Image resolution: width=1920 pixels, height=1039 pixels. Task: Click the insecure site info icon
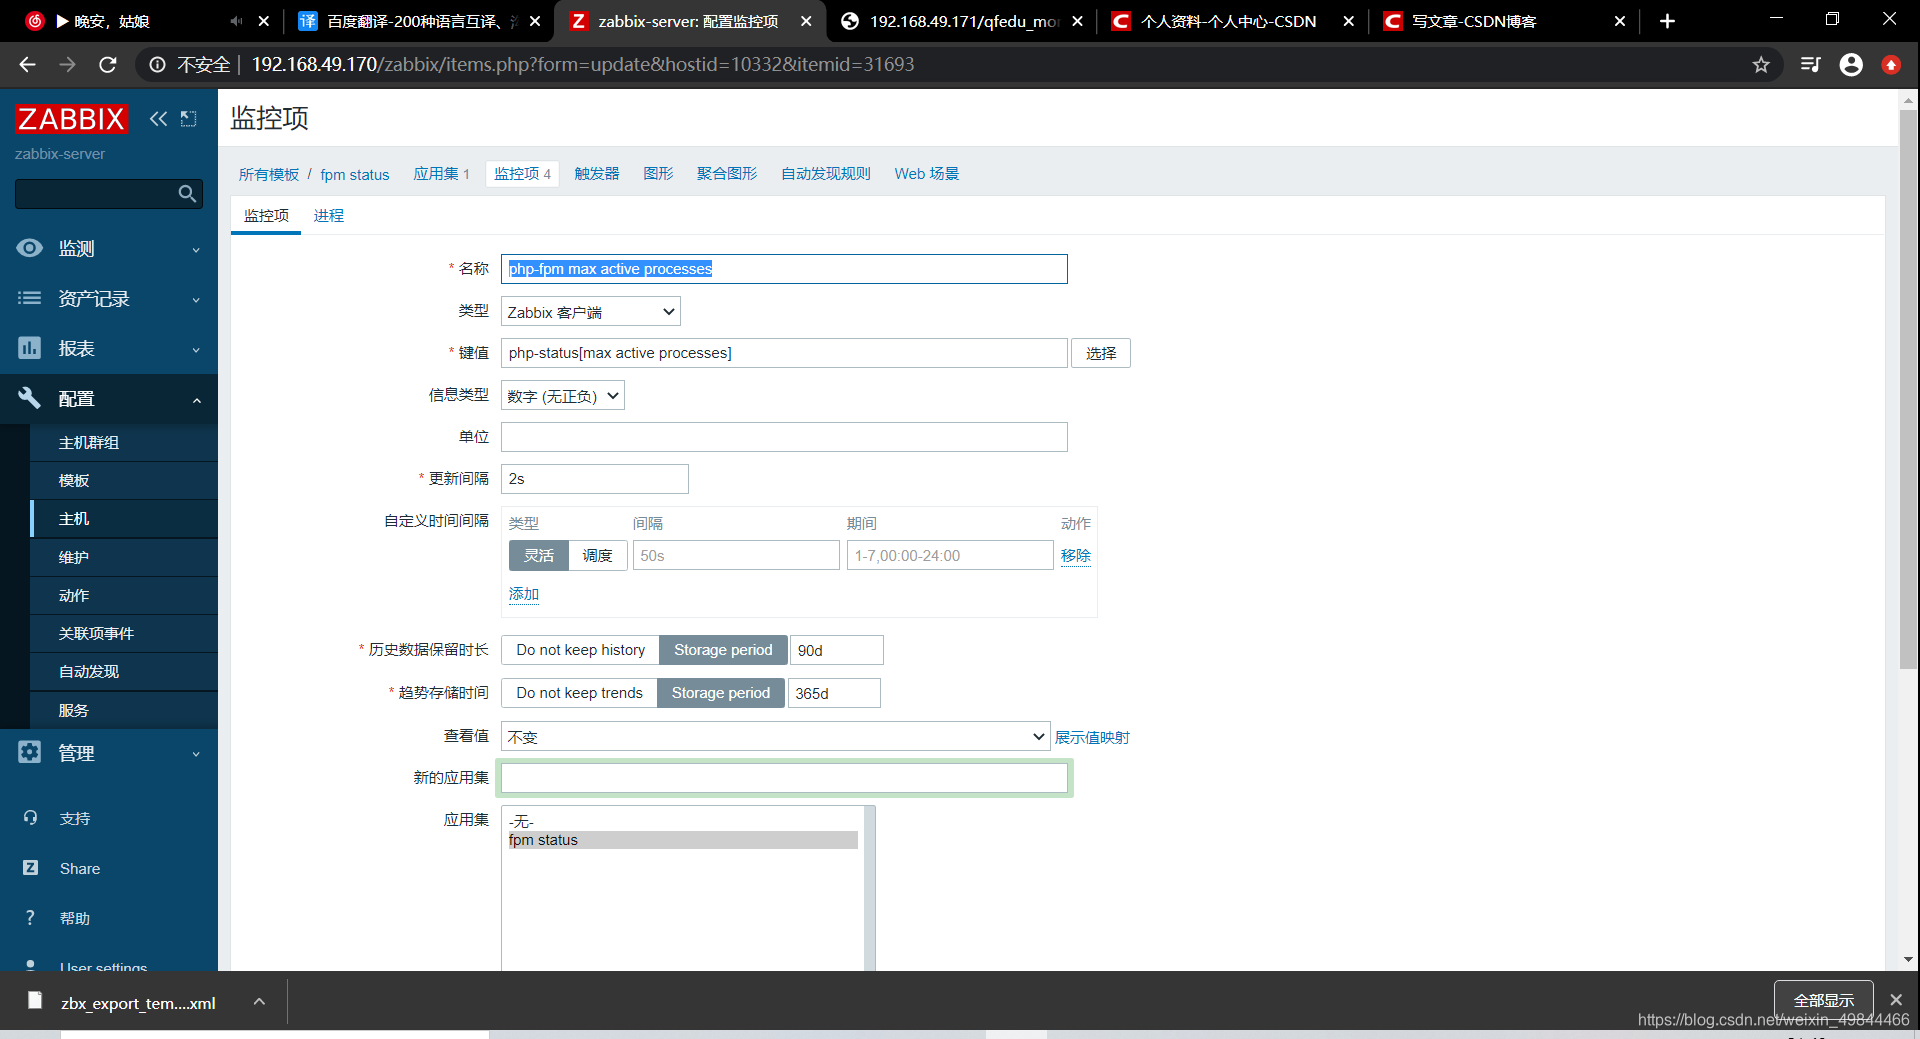(158, 65)
